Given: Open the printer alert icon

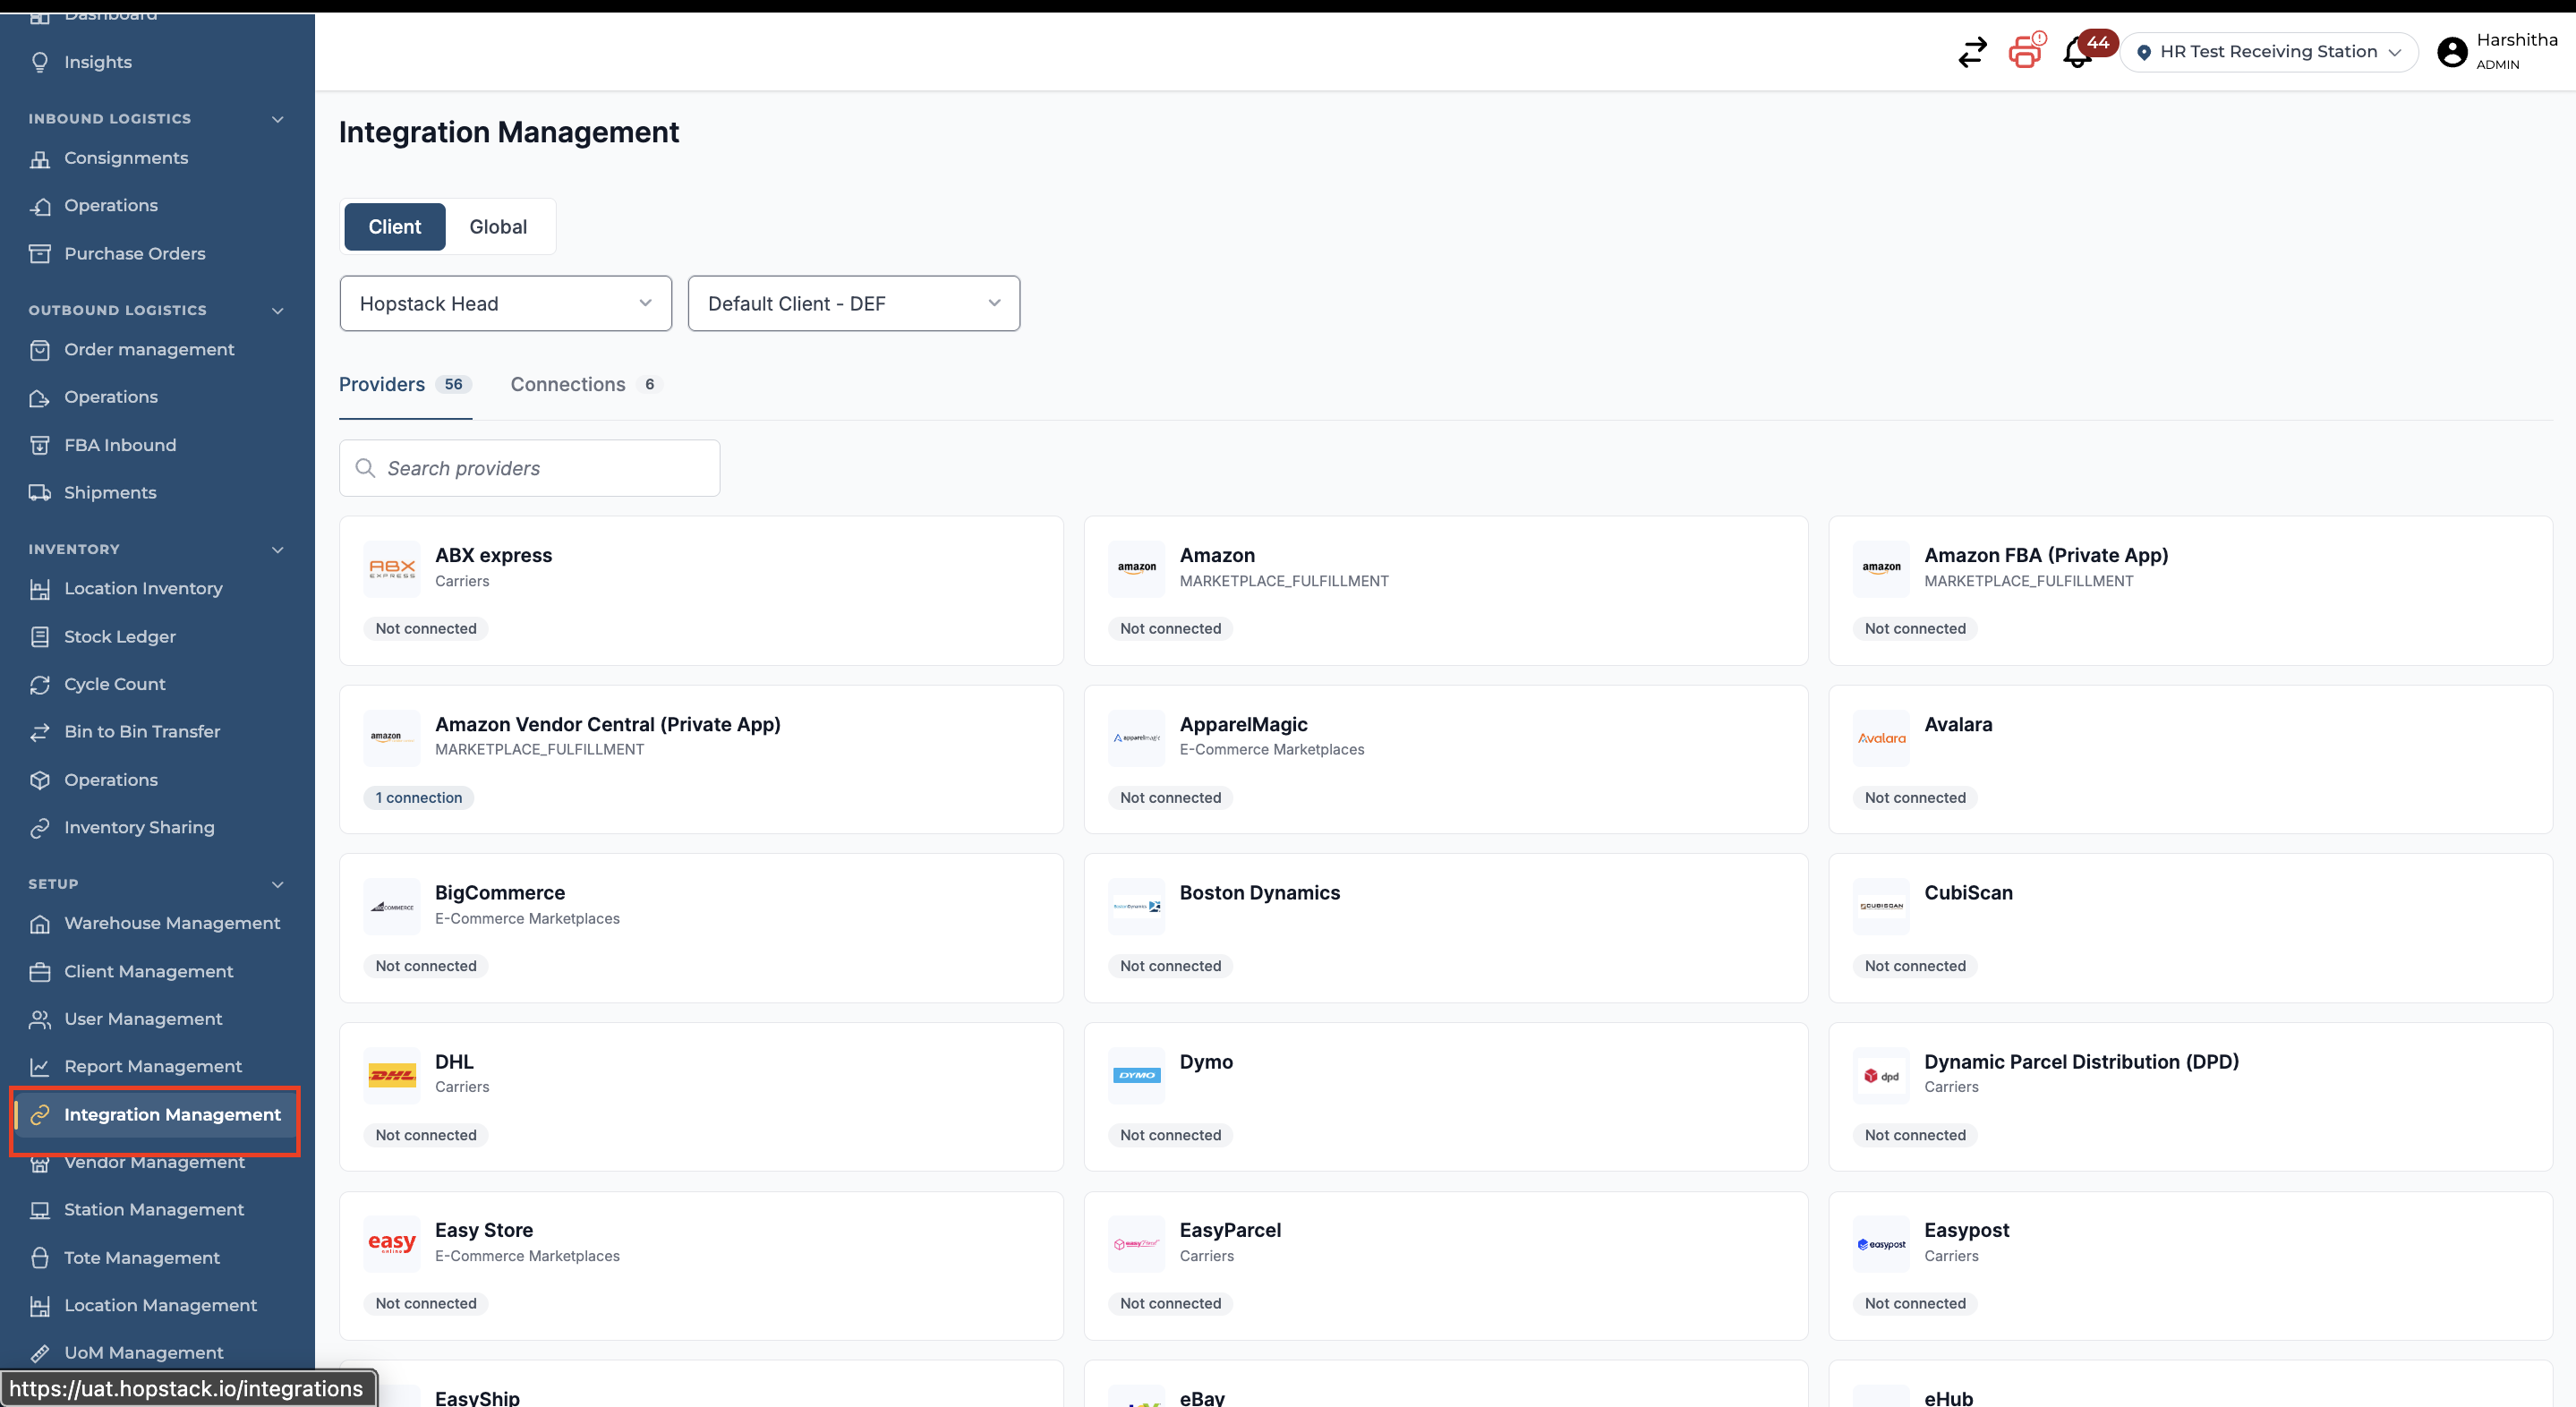Looking at the screenshot, I should pyautogui.click(x=2026, y=51).
